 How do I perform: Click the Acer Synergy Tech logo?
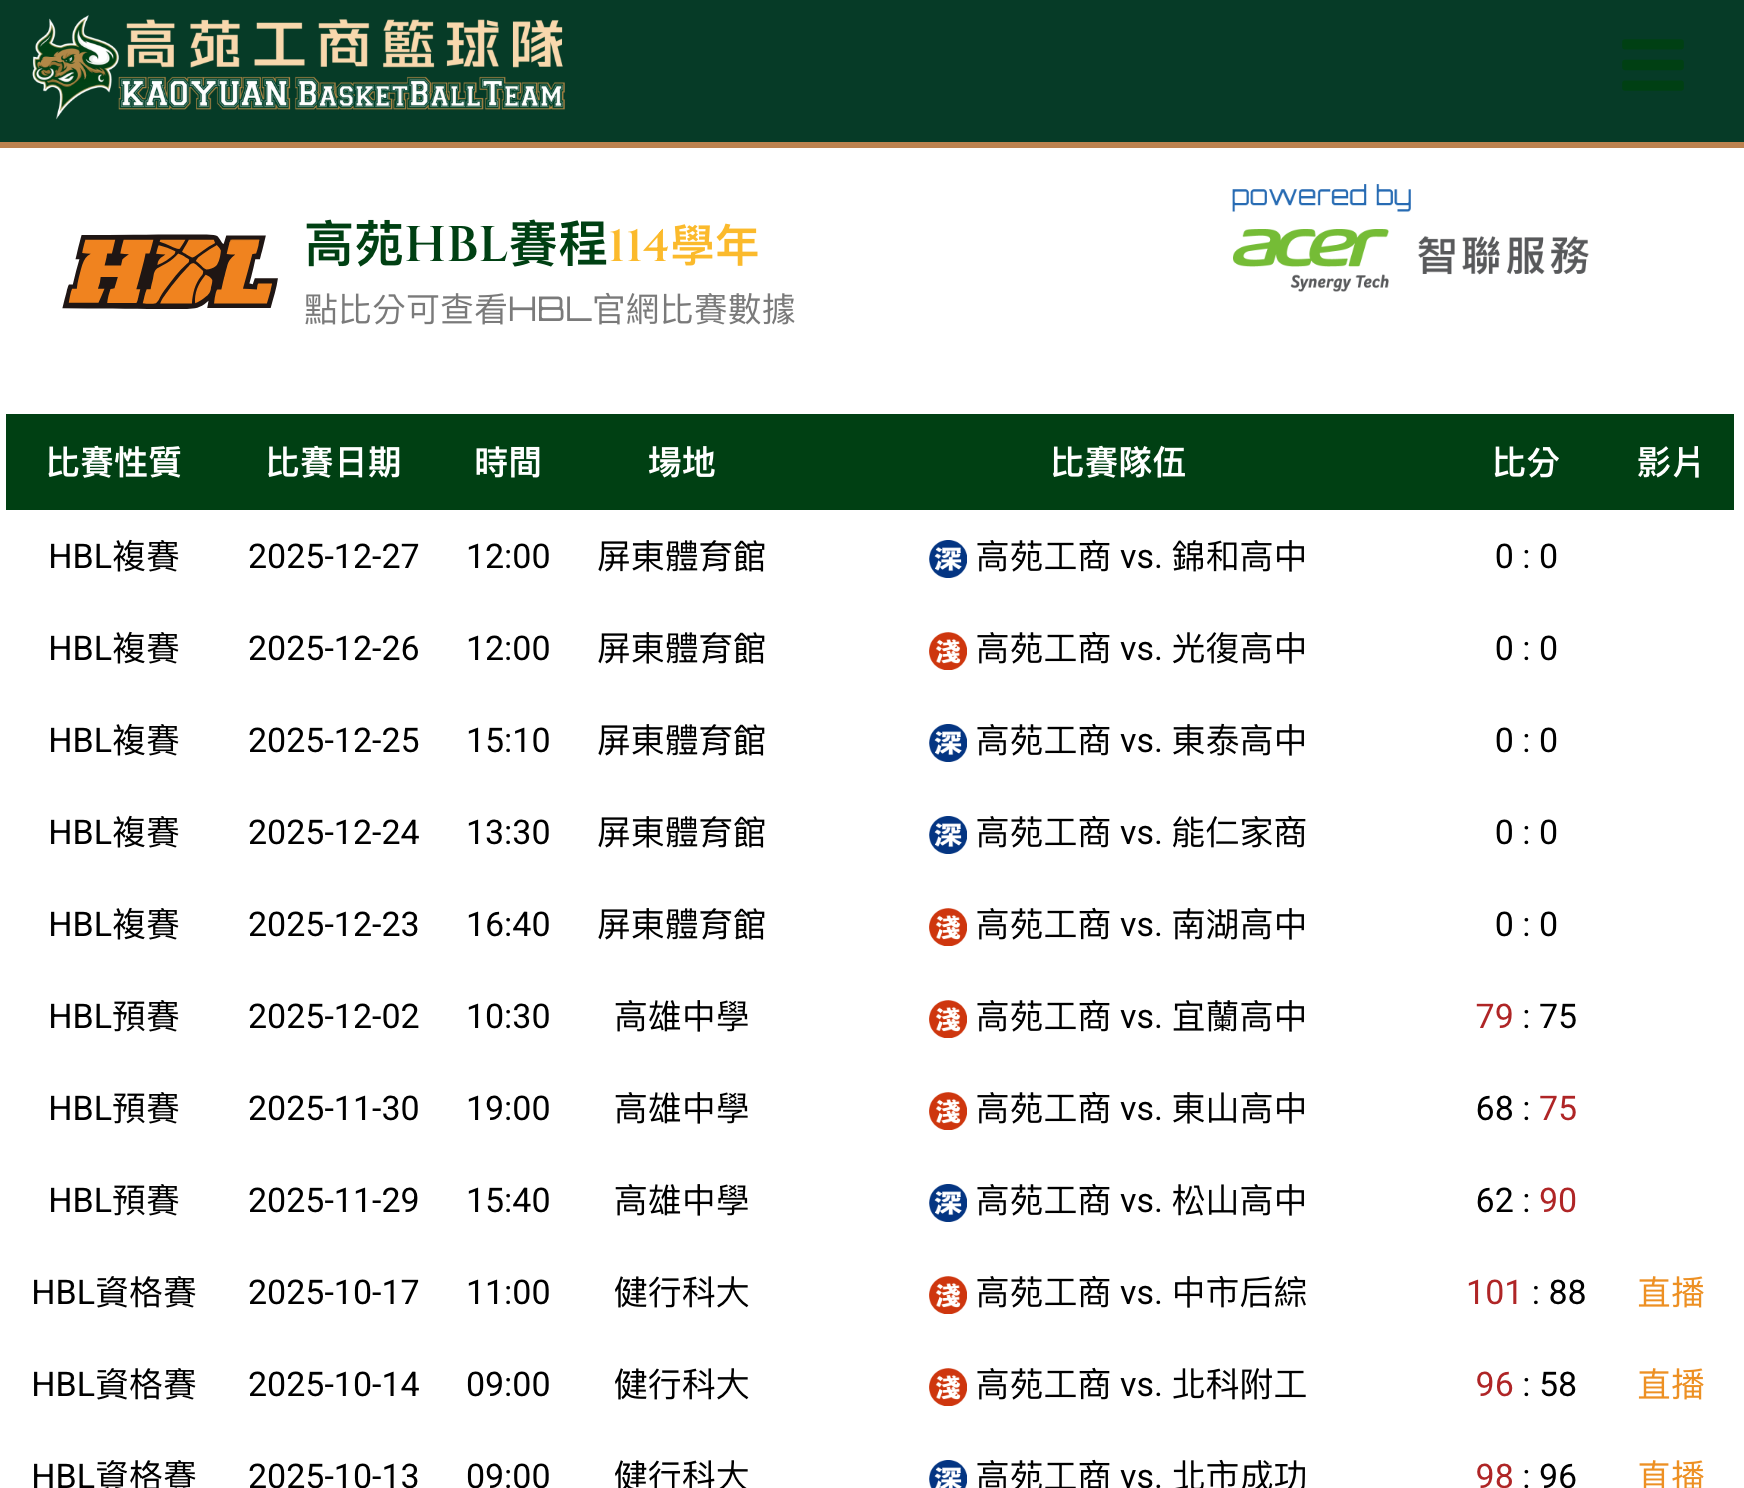tap(1310, 258)
